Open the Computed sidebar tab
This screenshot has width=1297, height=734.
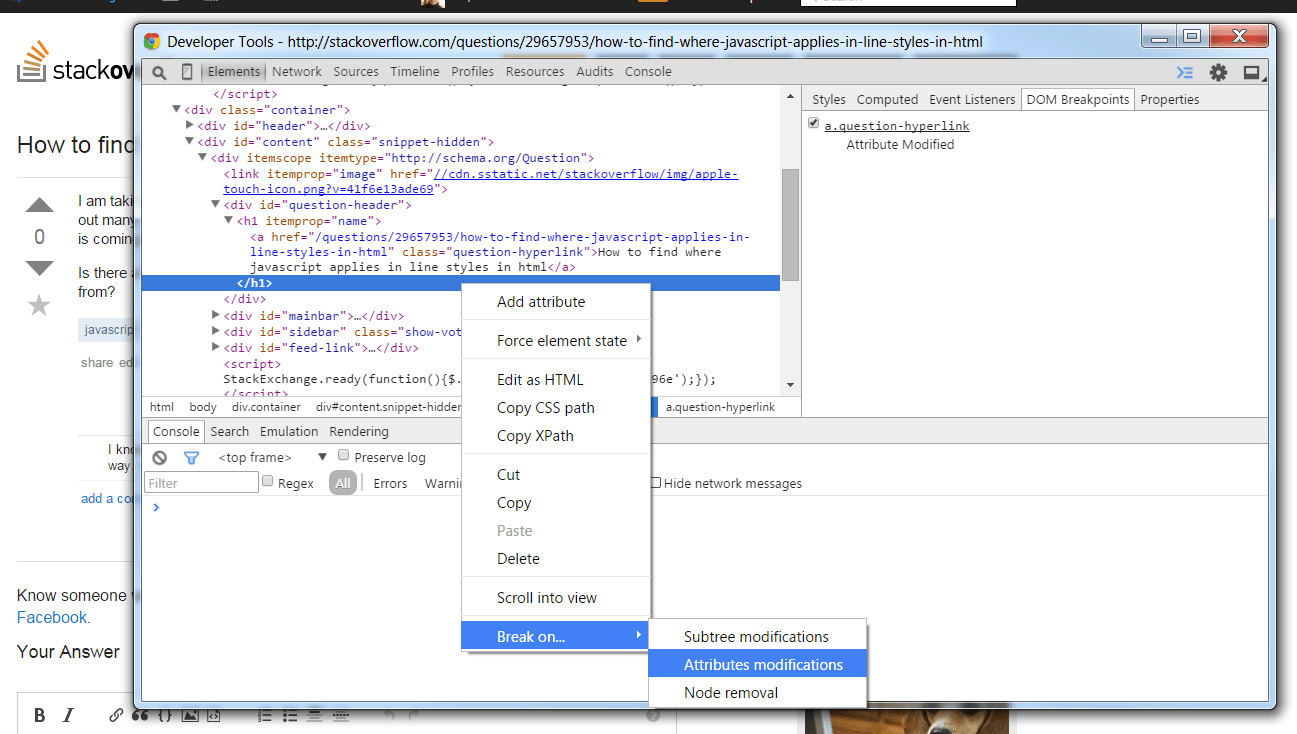(x=887, y=99)
